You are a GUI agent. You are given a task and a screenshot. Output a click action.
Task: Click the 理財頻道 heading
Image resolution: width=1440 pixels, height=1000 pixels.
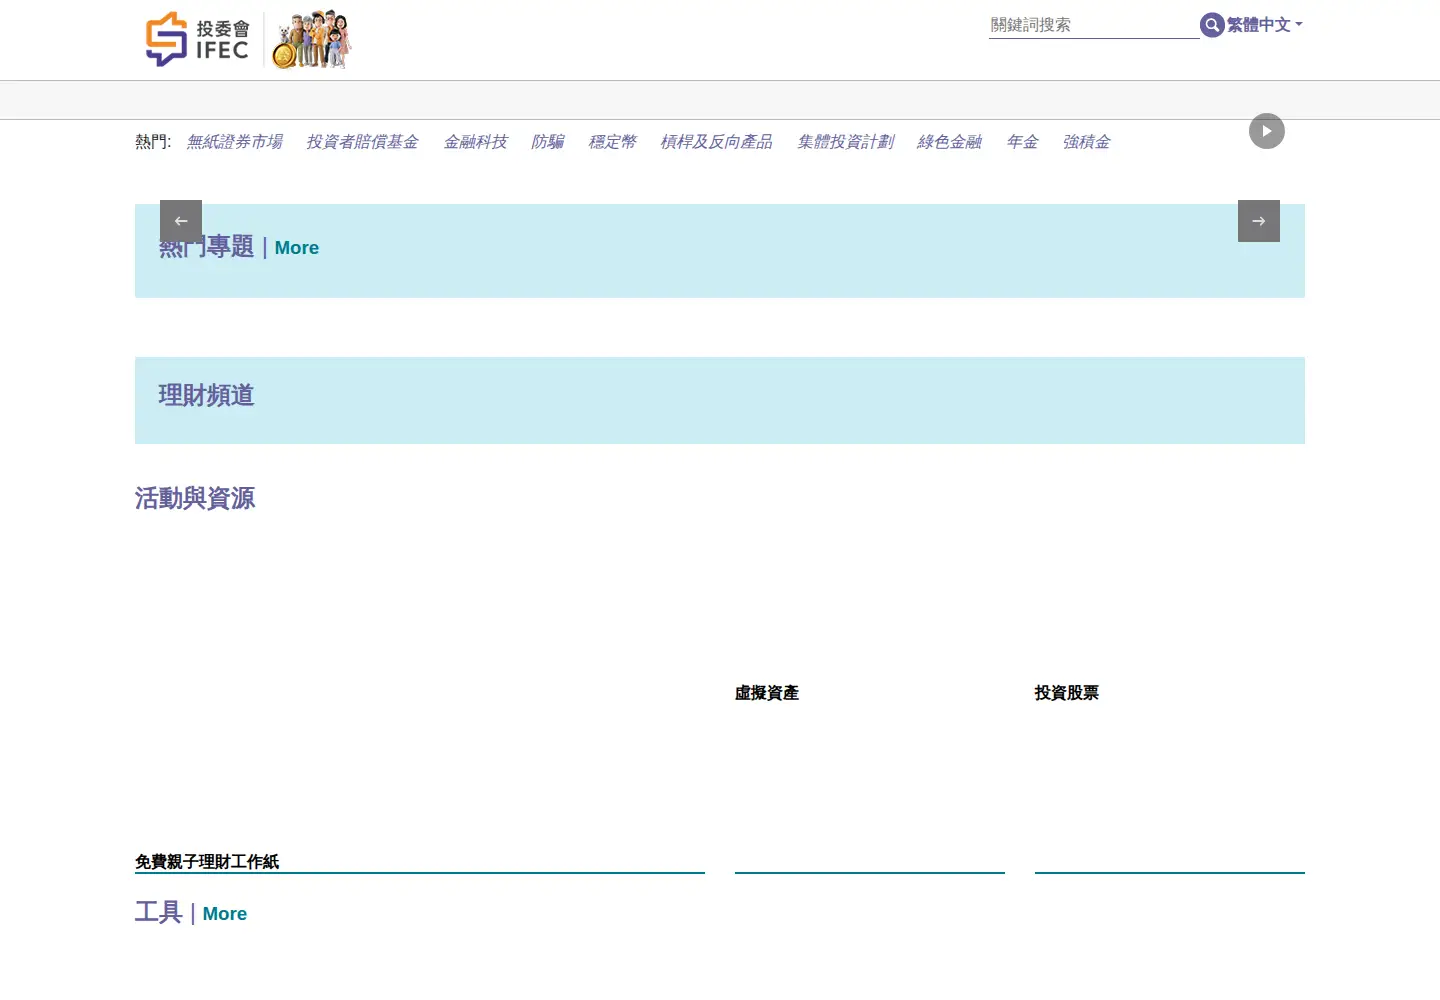coord(206,396)
